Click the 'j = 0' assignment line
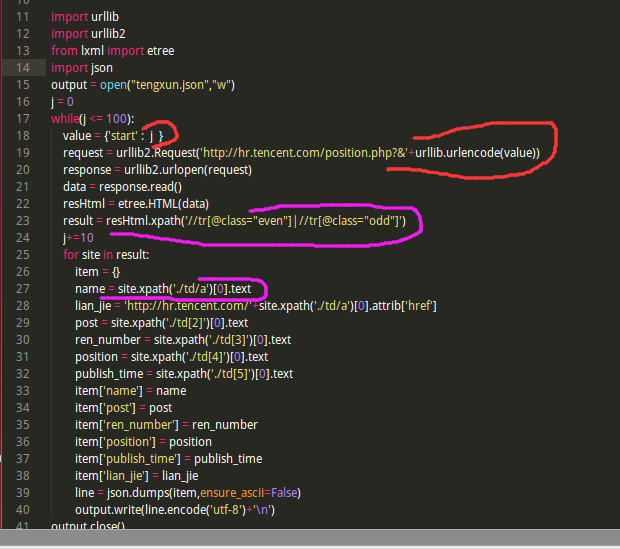Viewport: 620px width, 549px height. 62,102
